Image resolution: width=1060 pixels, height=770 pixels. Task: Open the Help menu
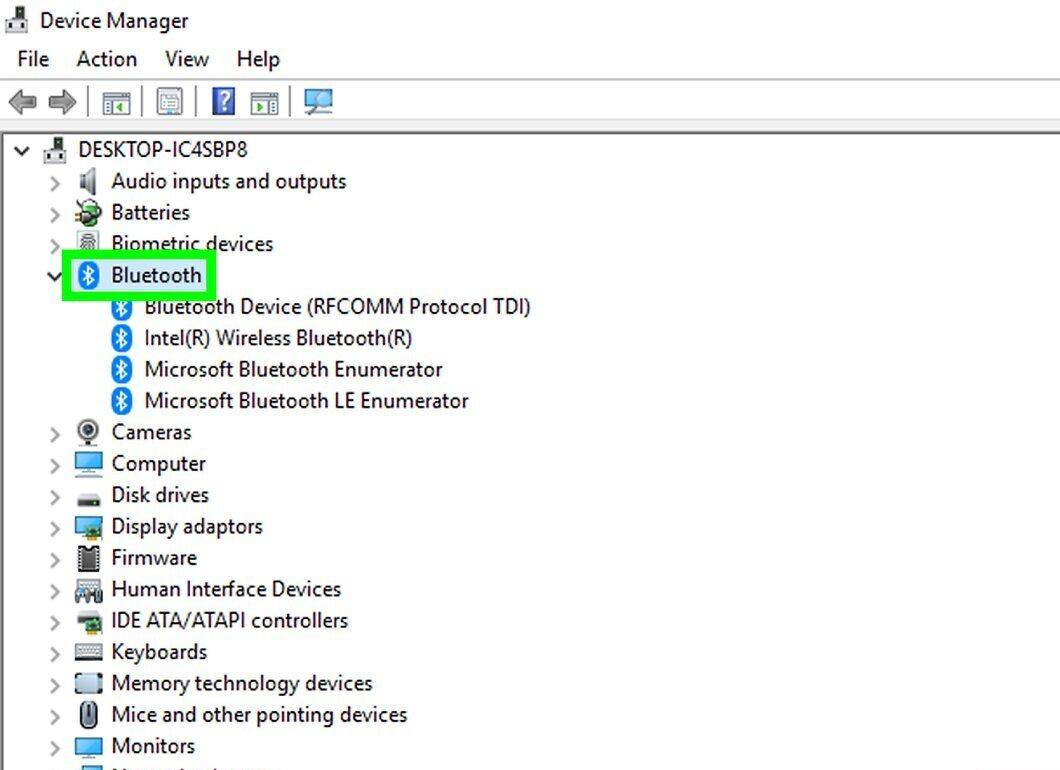point(258,59)
